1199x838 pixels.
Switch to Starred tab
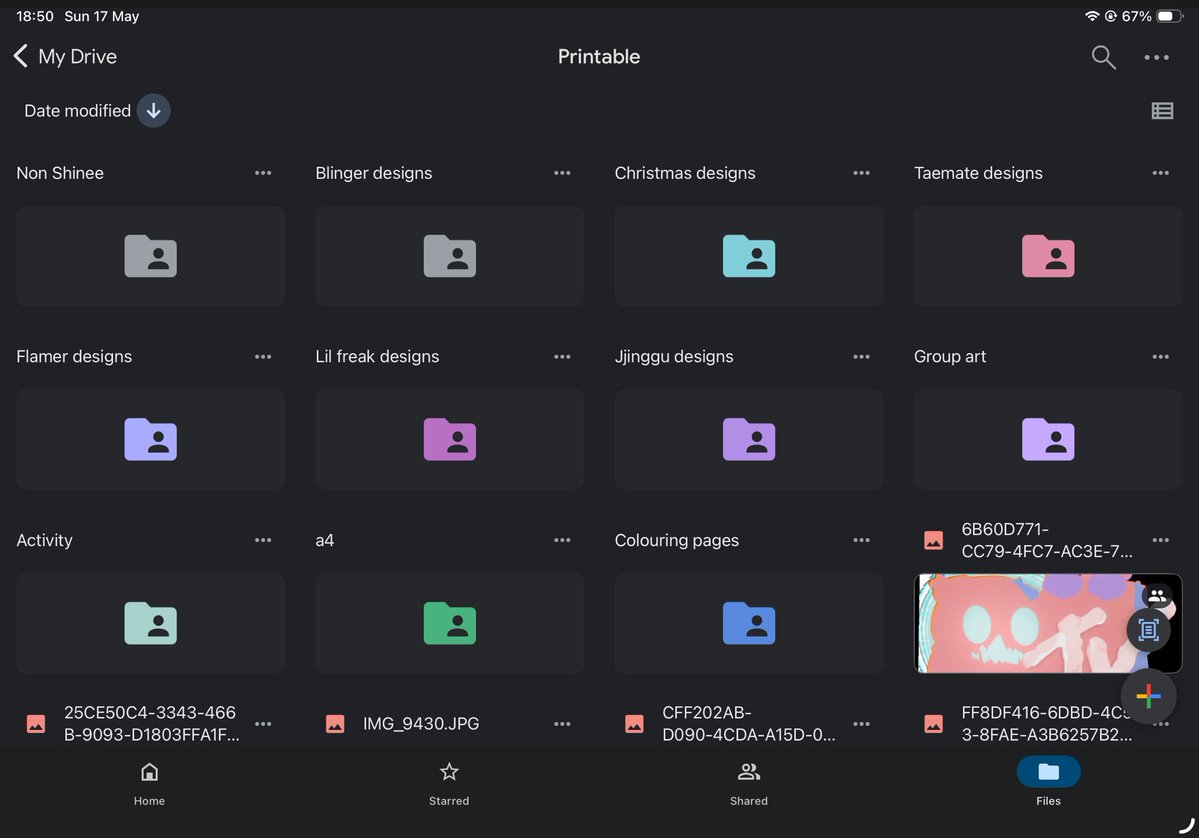pos(449,784)
